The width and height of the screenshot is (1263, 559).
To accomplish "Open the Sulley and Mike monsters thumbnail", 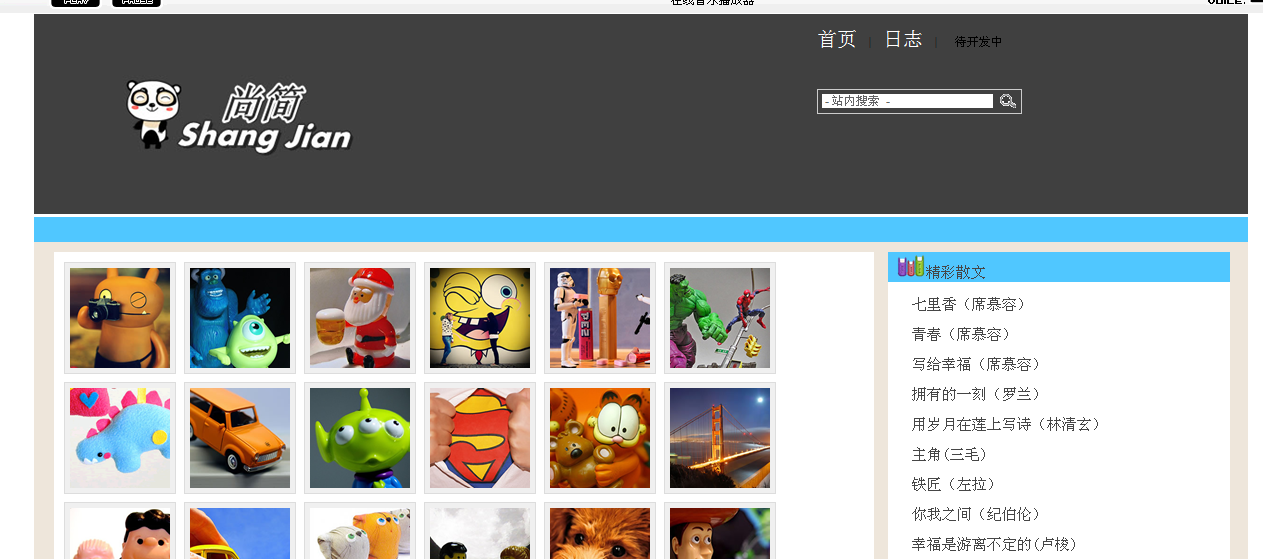I will point(240,318).
